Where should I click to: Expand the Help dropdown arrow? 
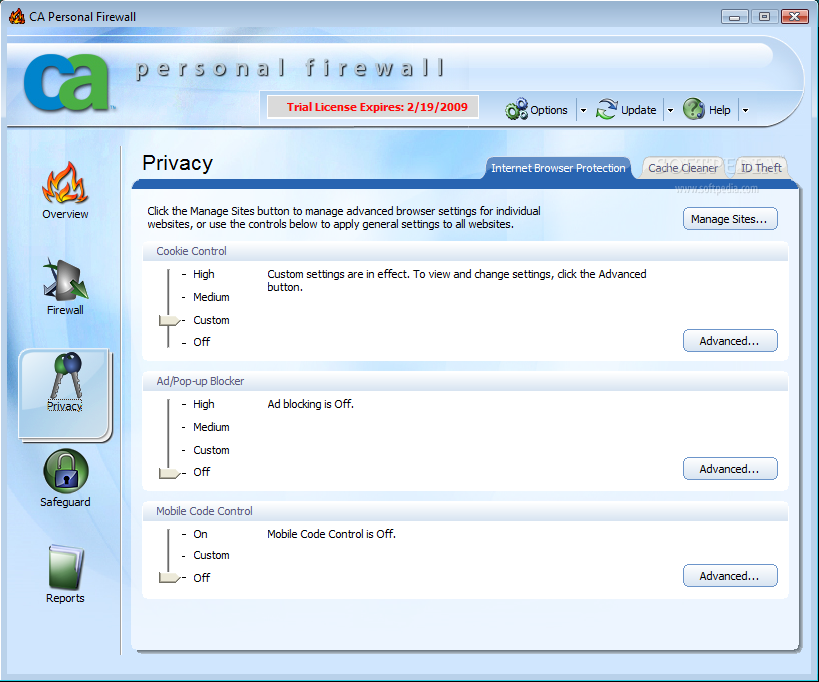click(745, 110)
